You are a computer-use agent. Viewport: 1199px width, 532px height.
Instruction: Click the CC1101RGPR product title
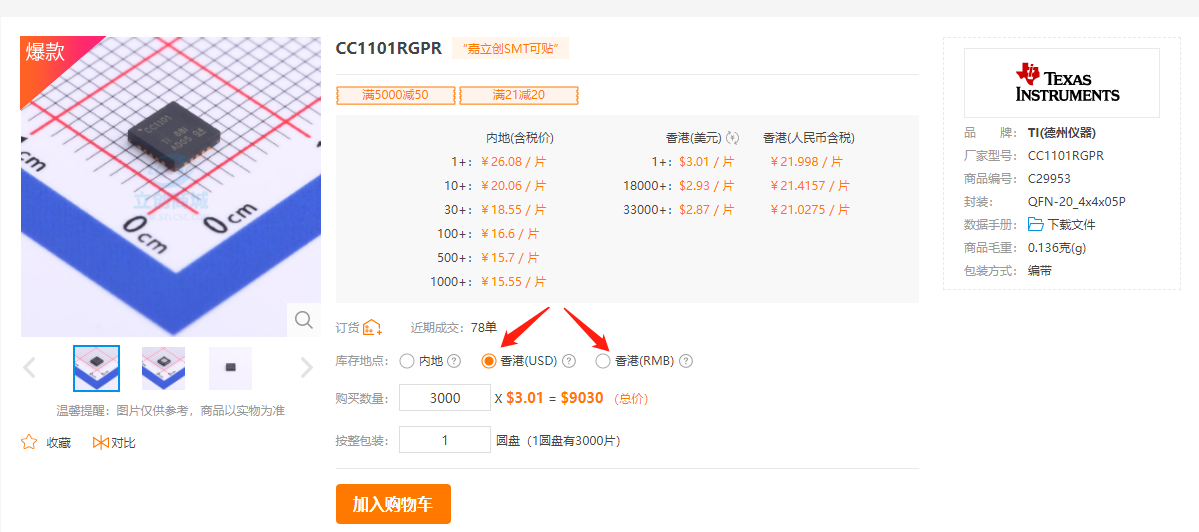point(388,48)
